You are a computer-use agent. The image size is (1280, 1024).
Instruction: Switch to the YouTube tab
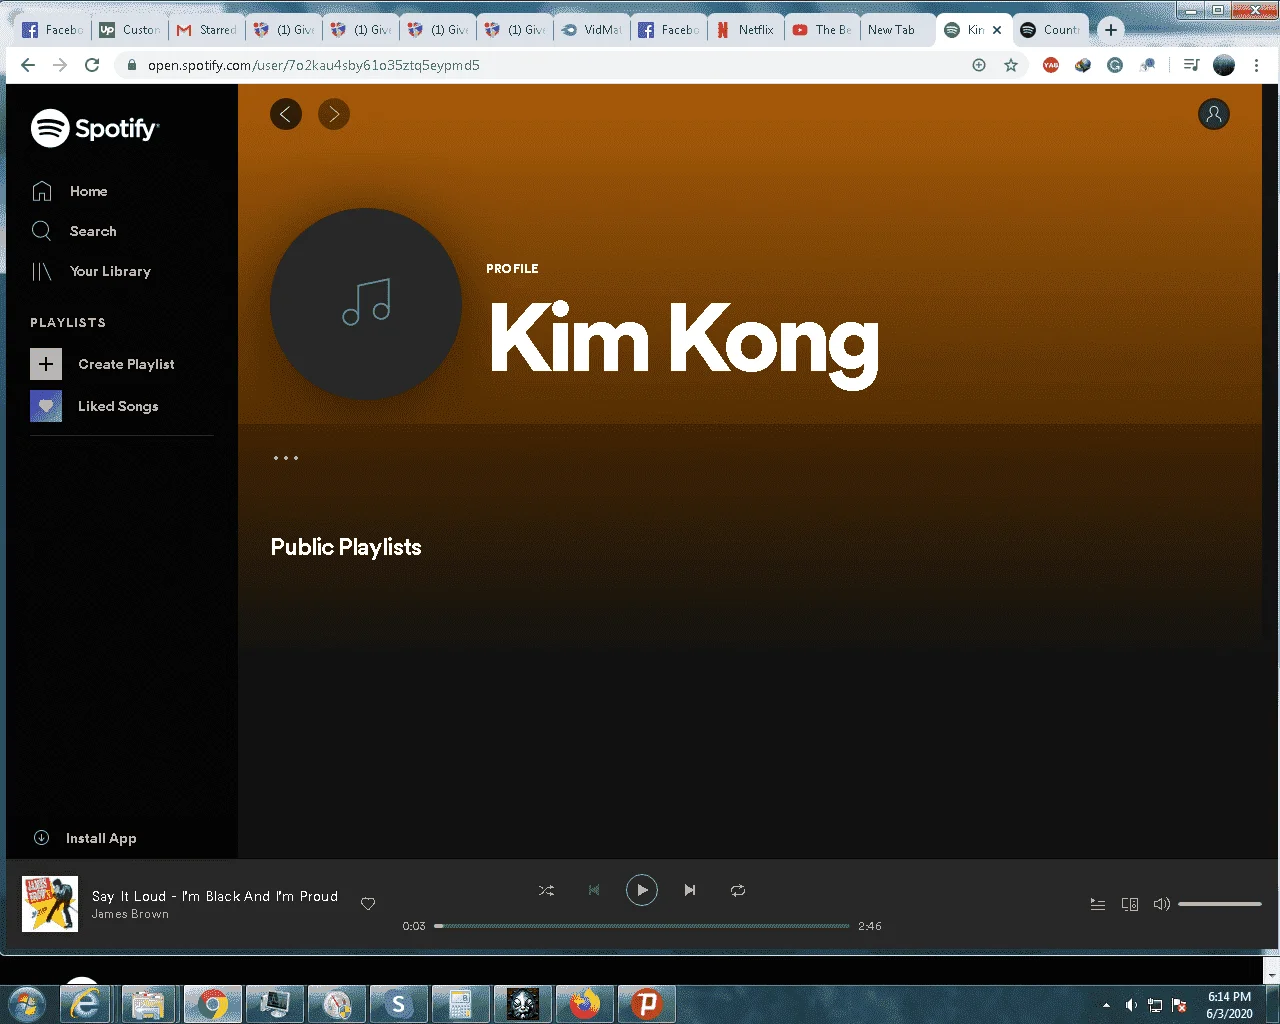tap(823, 30)
